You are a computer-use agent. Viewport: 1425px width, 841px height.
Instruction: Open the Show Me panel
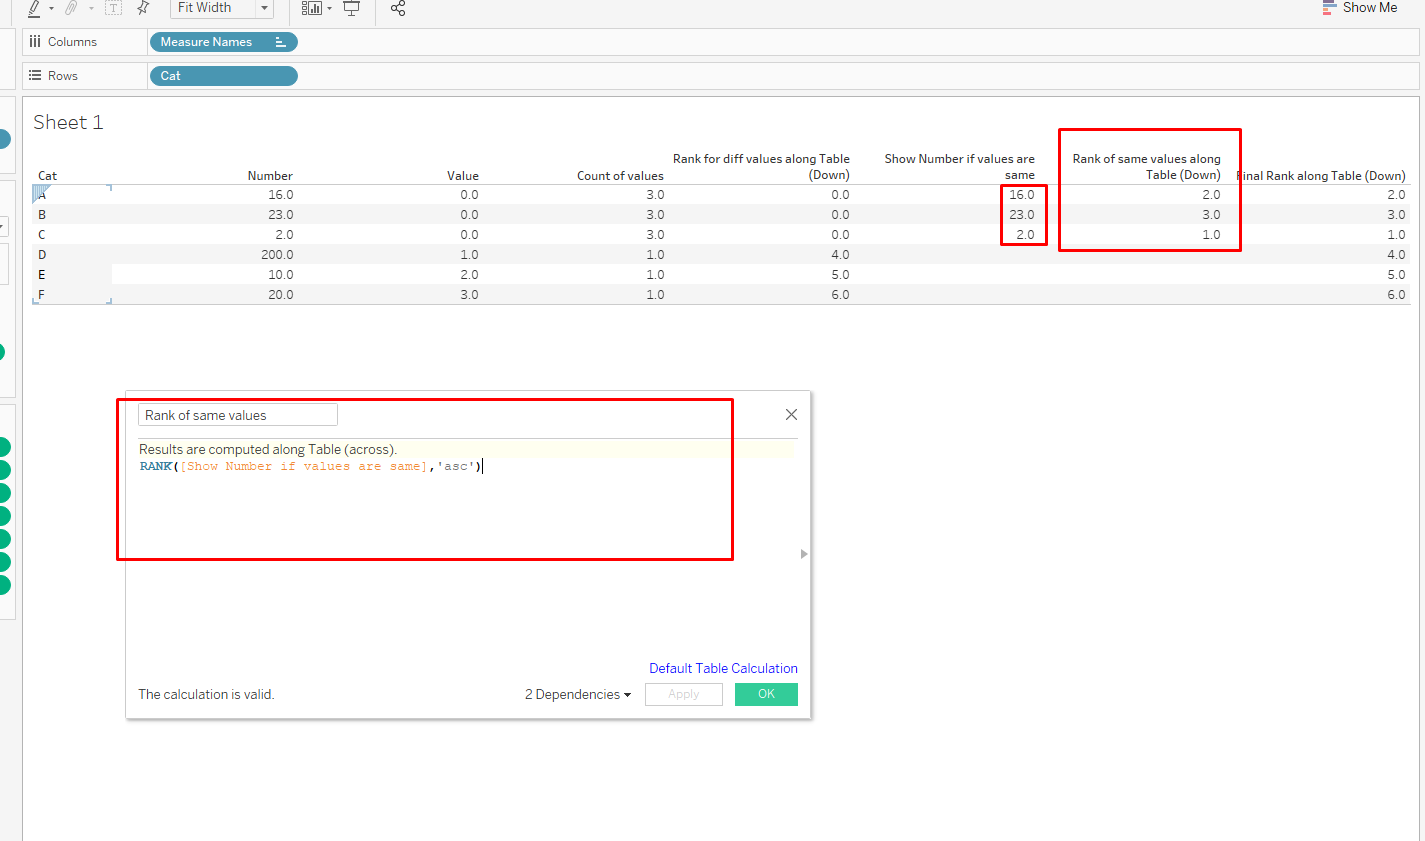point(1360,8)
